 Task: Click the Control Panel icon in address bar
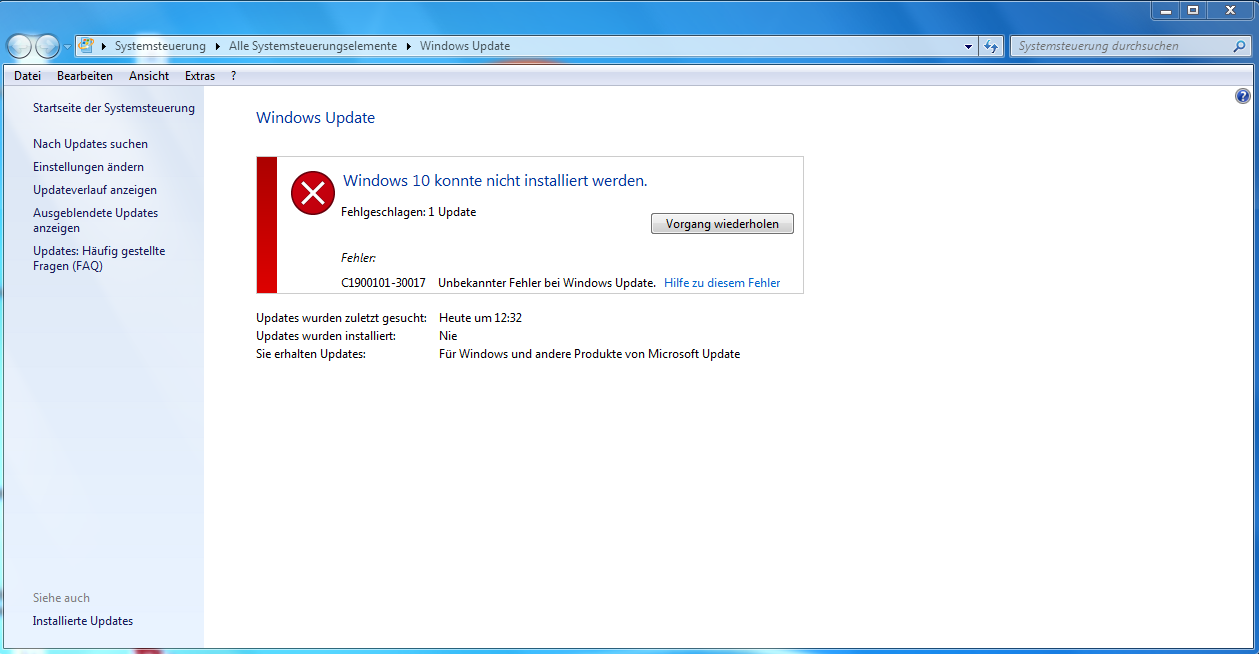86,46
